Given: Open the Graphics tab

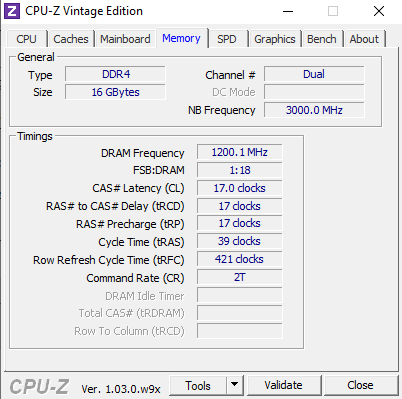Looking at the screenshot, I should click(275, 39).
